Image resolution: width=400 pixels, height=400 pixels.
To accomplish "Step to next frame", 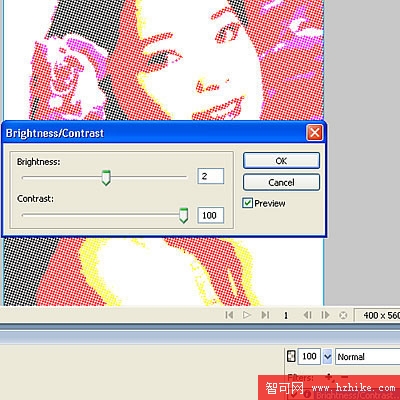I will (325, 315).
